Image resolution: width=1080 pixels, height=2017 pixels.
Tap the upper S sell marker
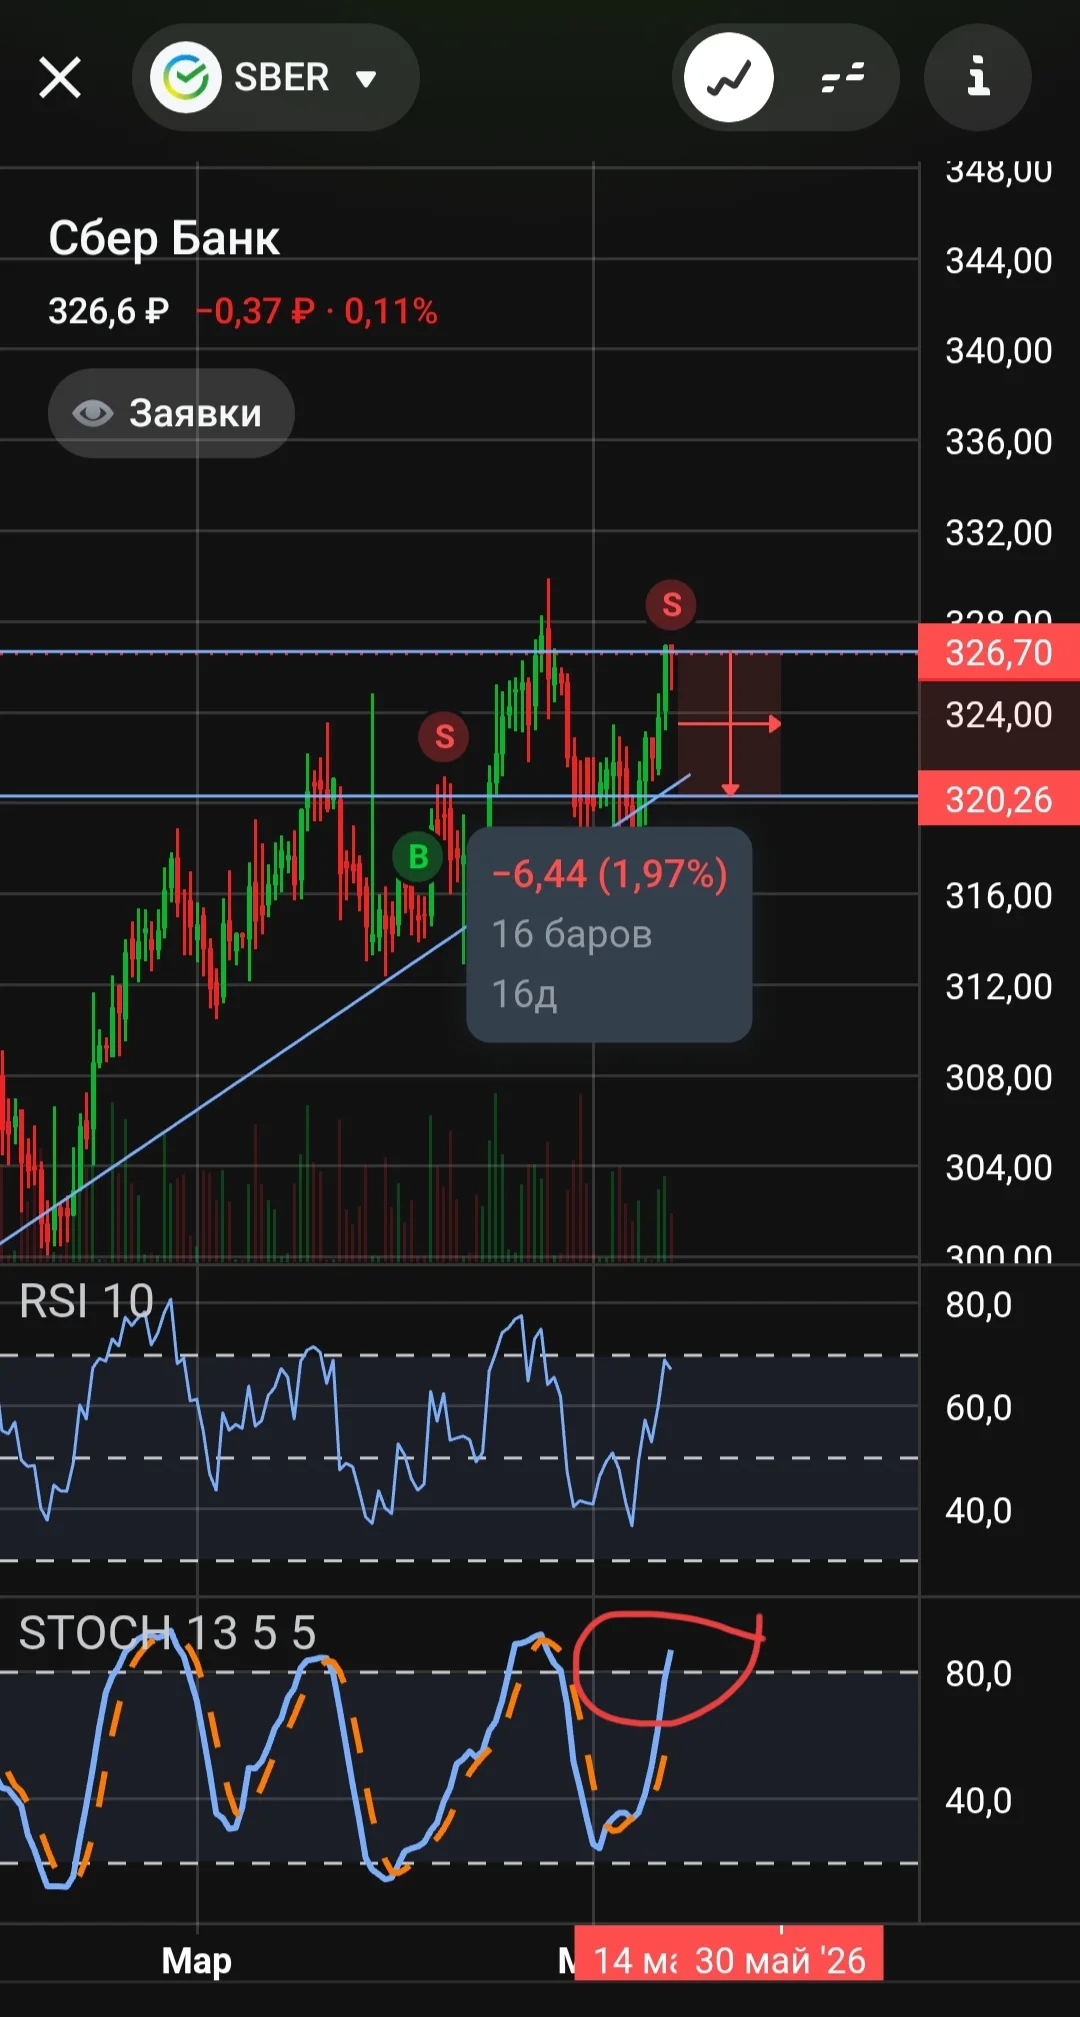[x=671, y=604]
